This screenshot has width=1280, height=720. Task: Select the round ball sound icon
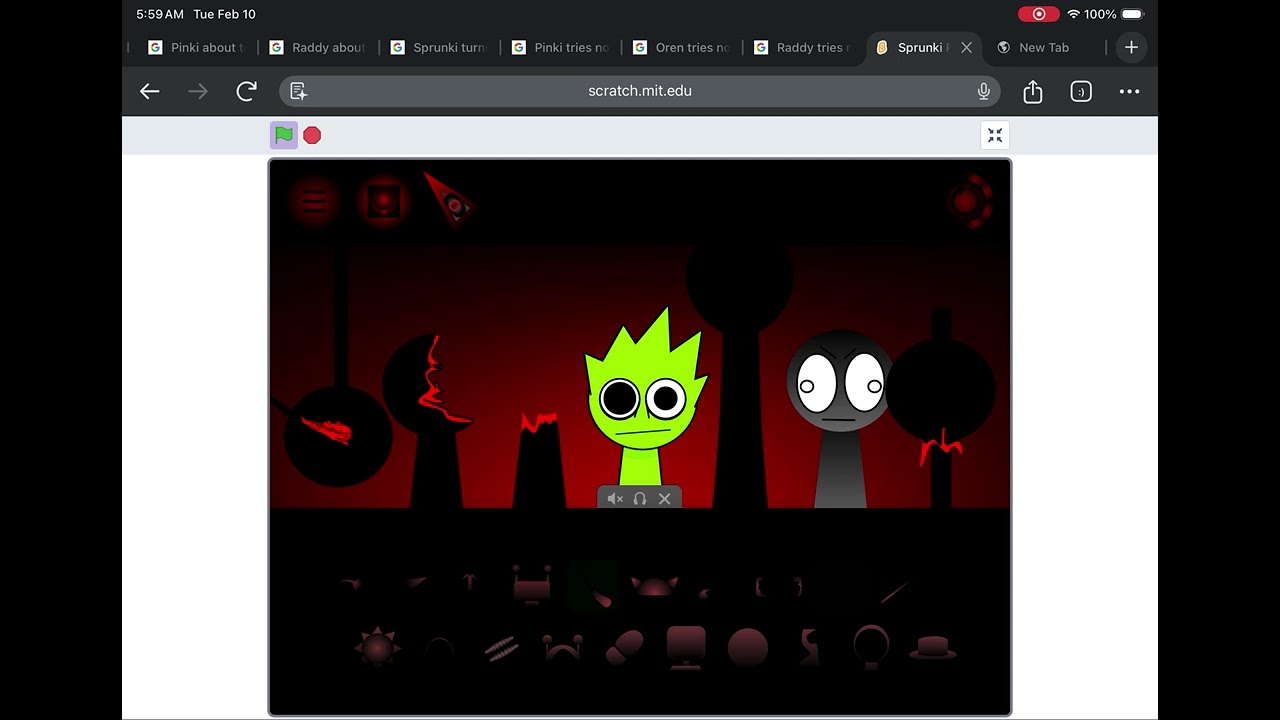pos(748,647)
